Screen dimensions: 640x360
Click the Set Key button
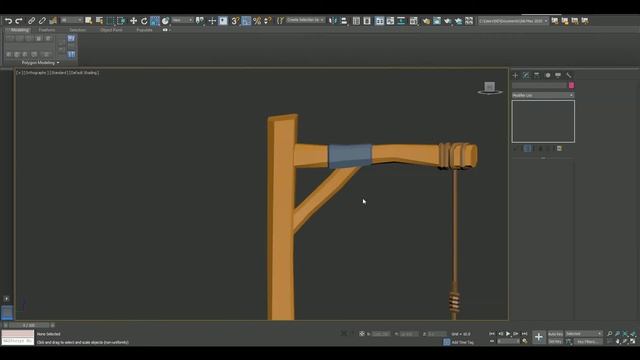click(x=555, y=341)
